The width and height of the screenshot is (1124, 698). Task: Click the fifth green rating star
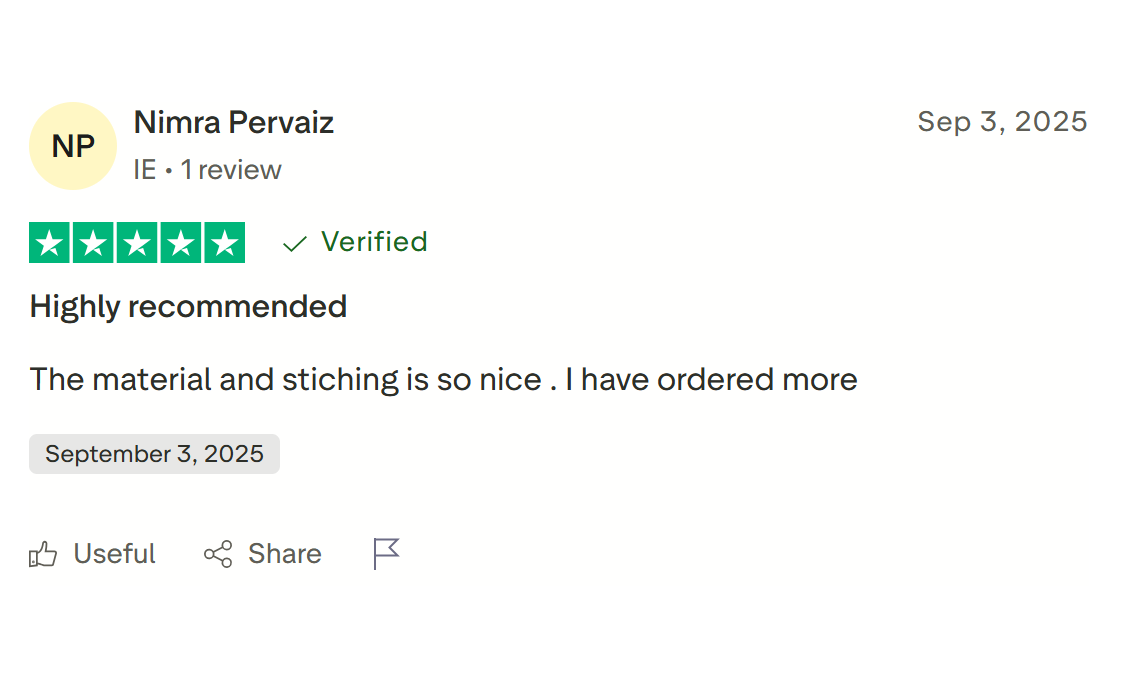224,243
